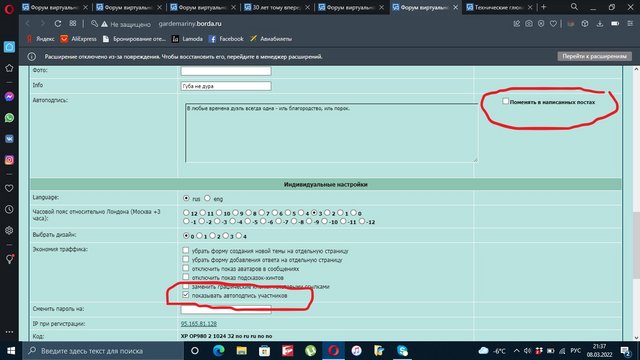This screenshot has width=640, height=360.
Task: Open the share page icon in address bar
Action: pyautogui.click(x=516, y=24)
